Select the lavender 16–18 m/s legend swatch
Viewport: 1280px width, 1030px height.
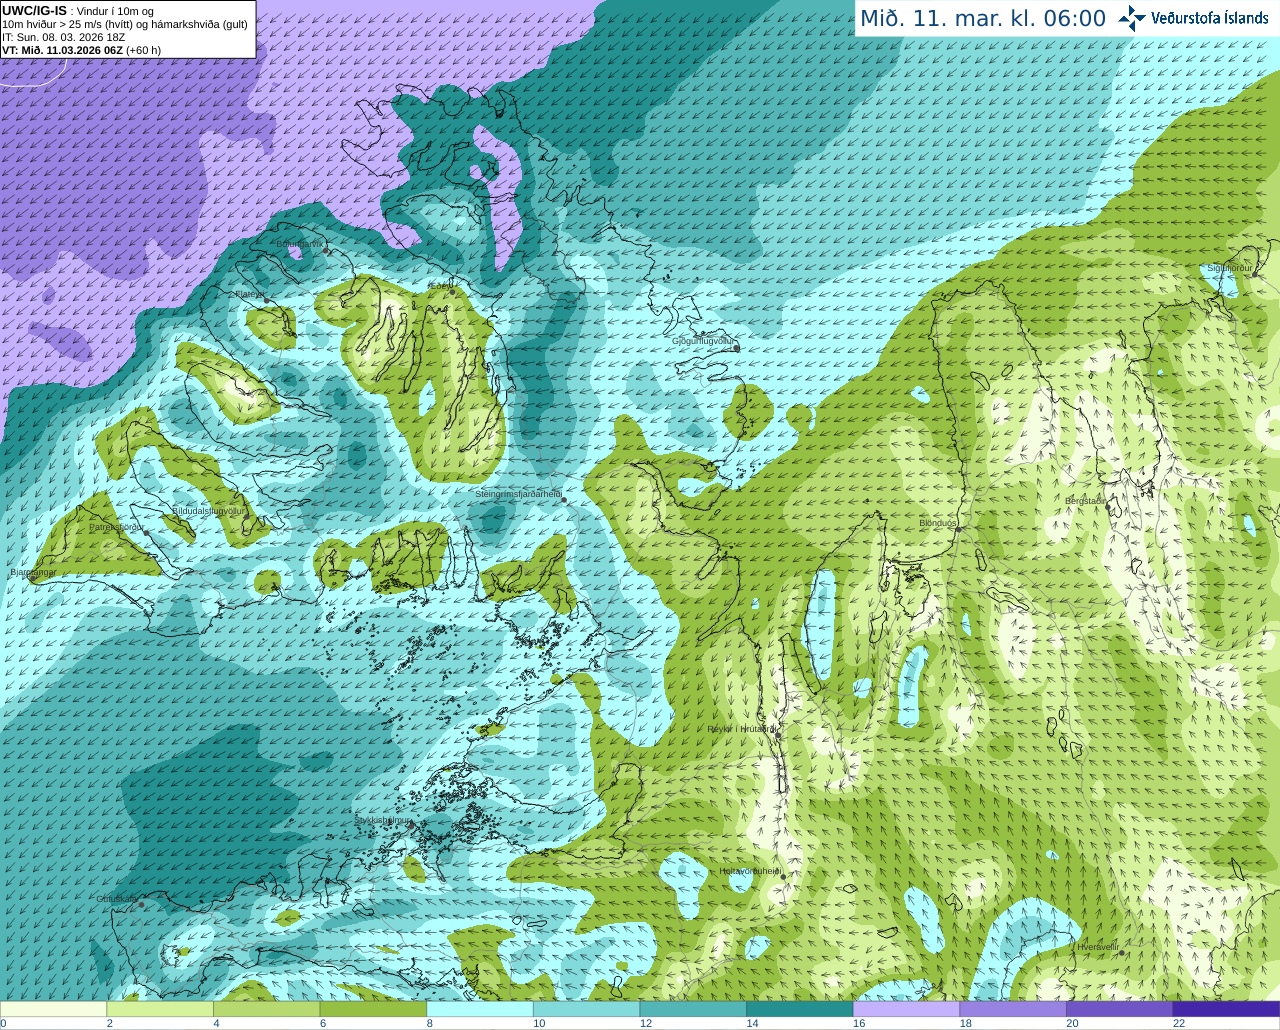(906, 1009)
